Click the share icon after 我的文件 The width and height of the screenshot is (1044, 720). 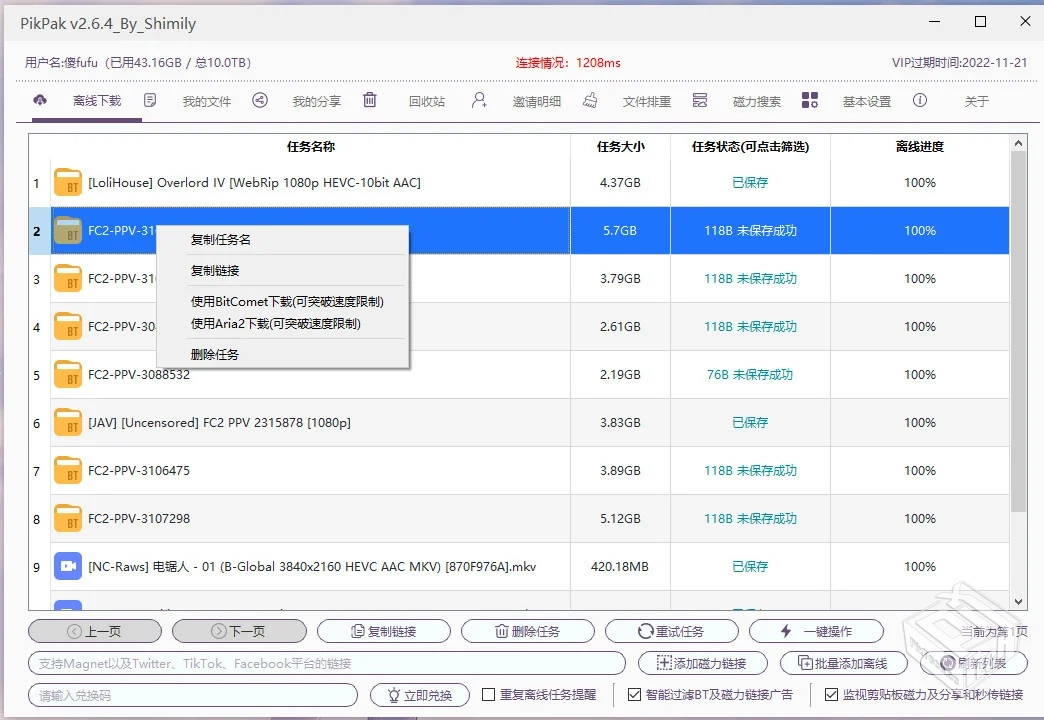(x=259, y=100)
